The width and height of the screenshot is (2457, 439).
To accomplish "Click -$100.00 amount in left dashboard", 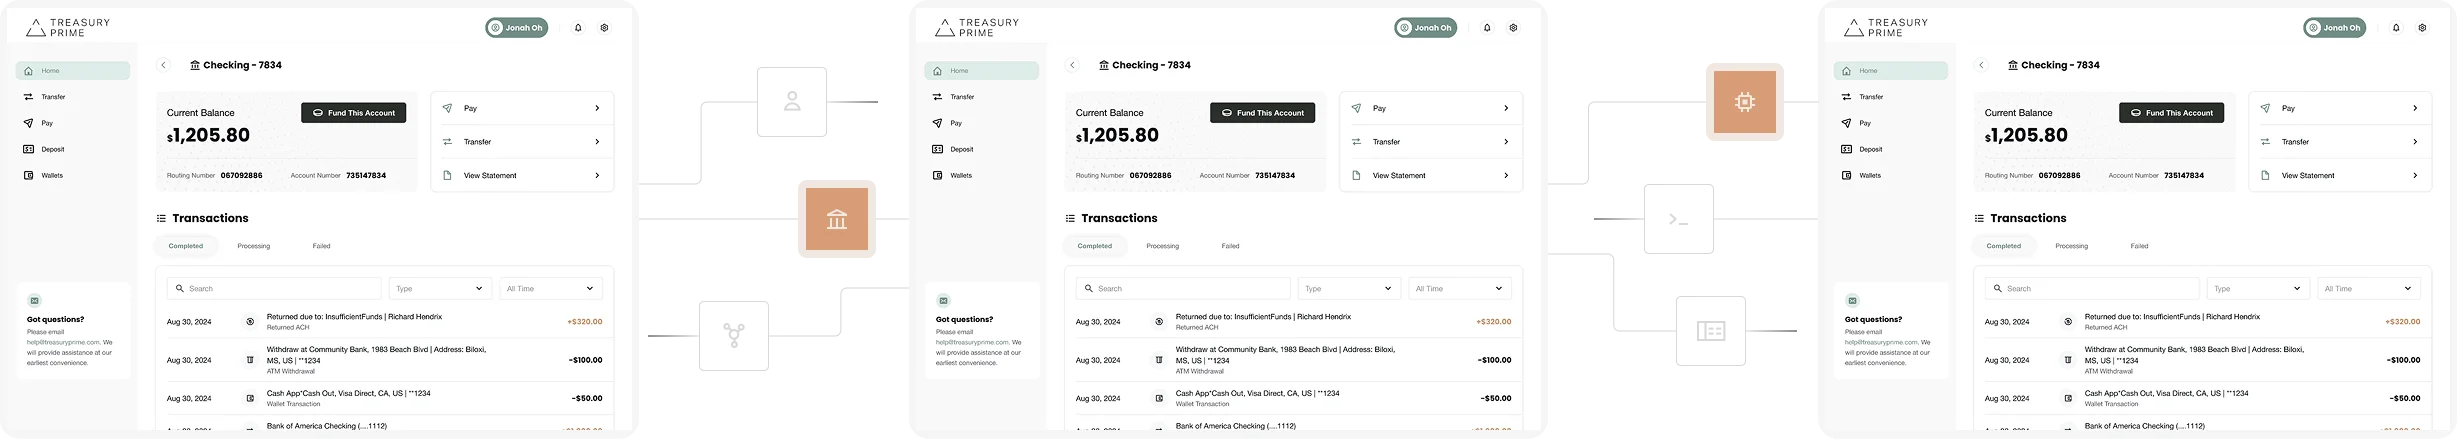I will click(586, 360).
